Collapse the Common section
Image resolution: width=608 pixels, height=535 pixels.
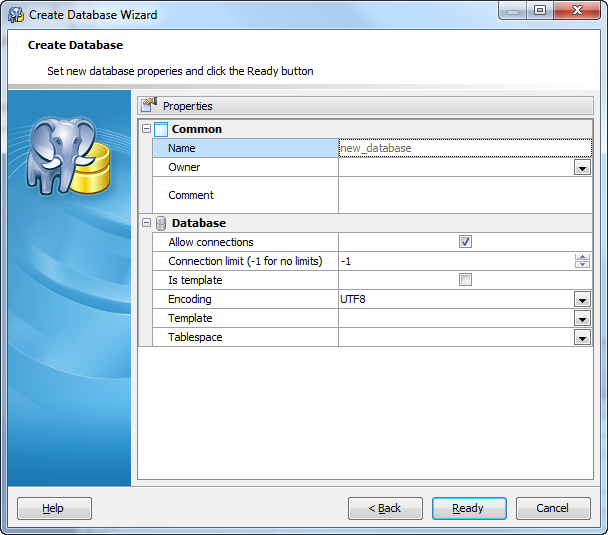(146, 129)
